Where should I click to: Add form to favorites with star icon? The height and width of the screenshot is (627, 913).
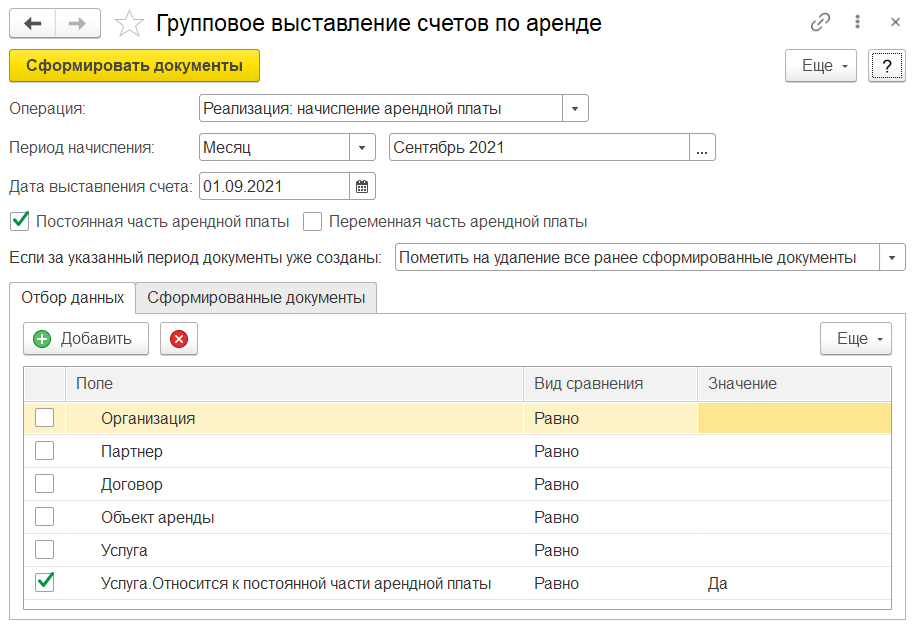point(130,23)
